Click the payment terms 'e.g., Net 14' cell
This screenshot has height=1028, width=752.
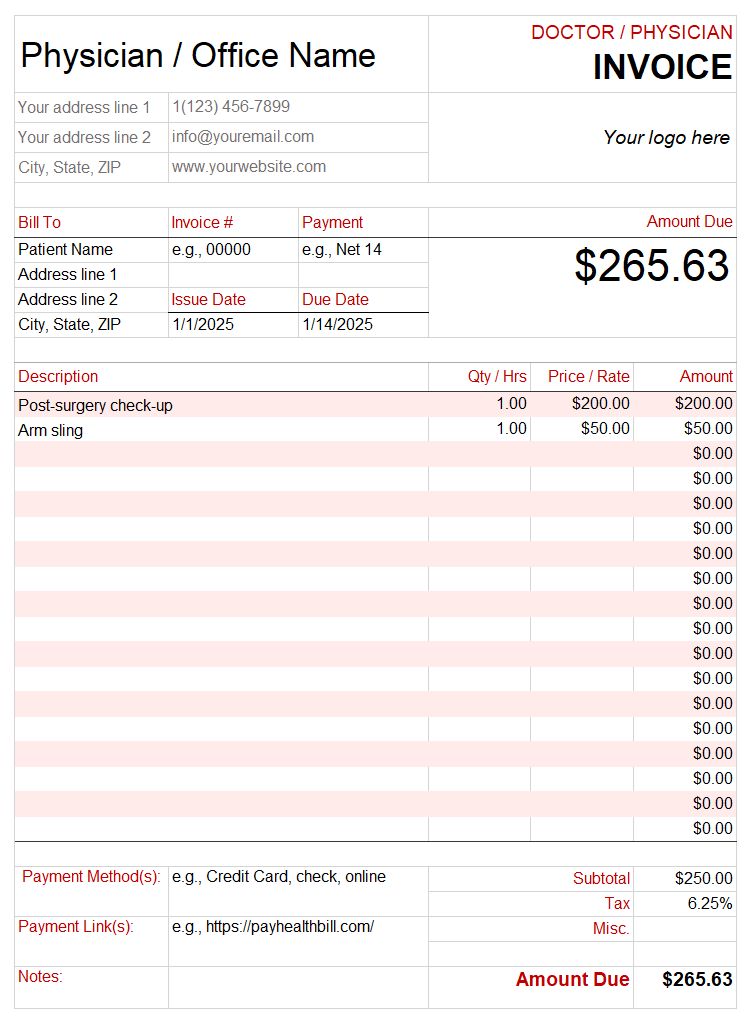(x=342, y=250)
